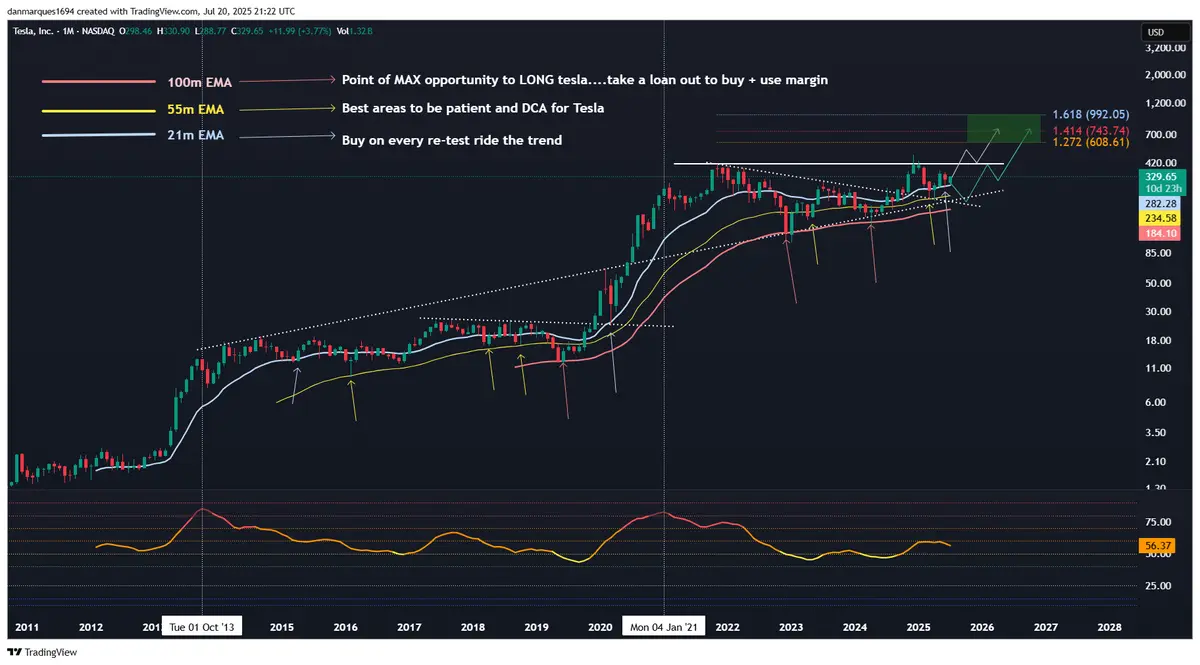Click the 2016 label on time axis
This screenshot has width=1200, height=665.
point(345,628)
